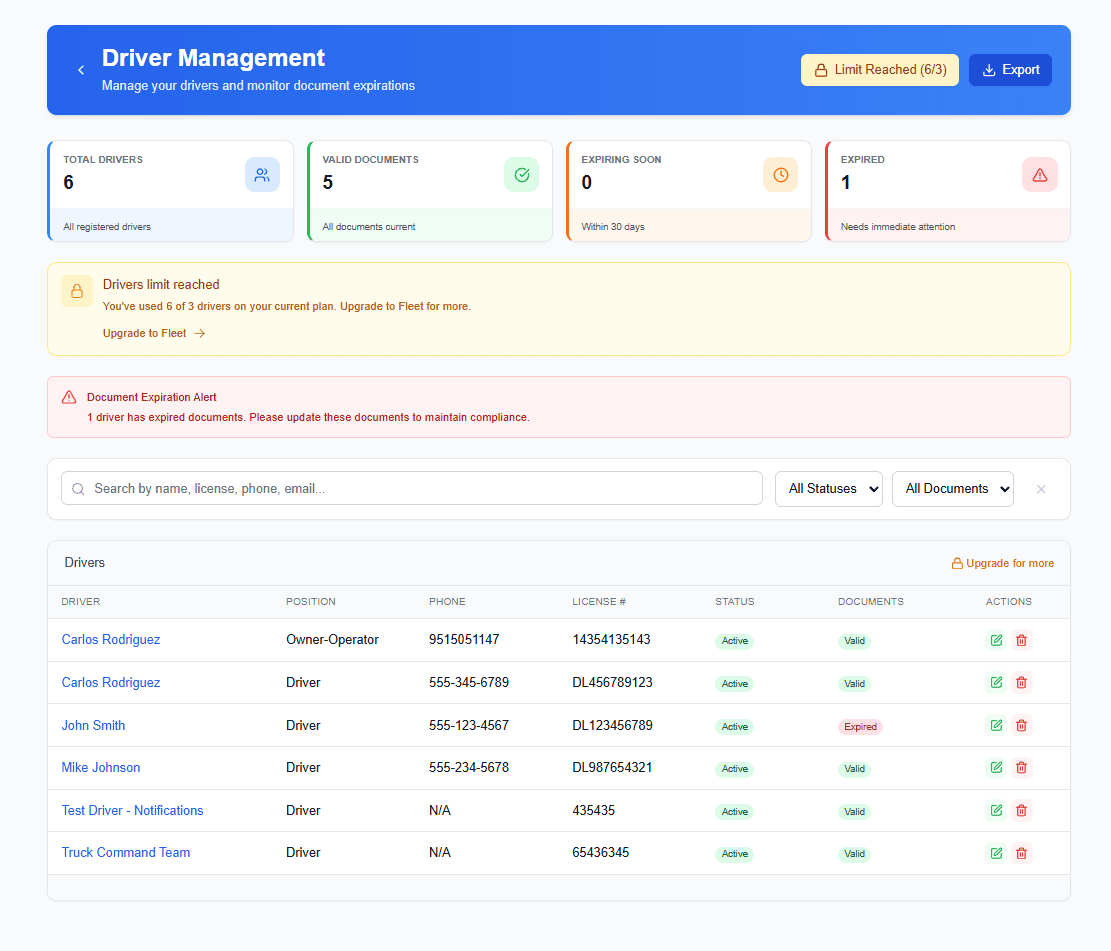This screenshot has height=951, width=1111.
Task: Click the search input field
Action: click(400, 488)
